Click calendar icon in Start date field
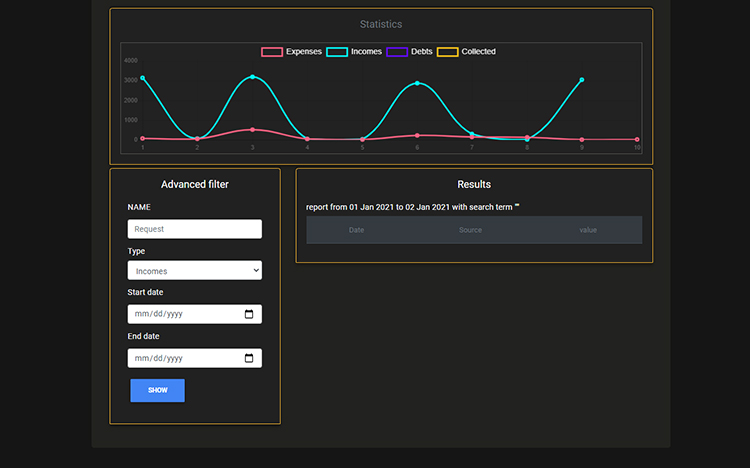 click(x=249, y=314)
